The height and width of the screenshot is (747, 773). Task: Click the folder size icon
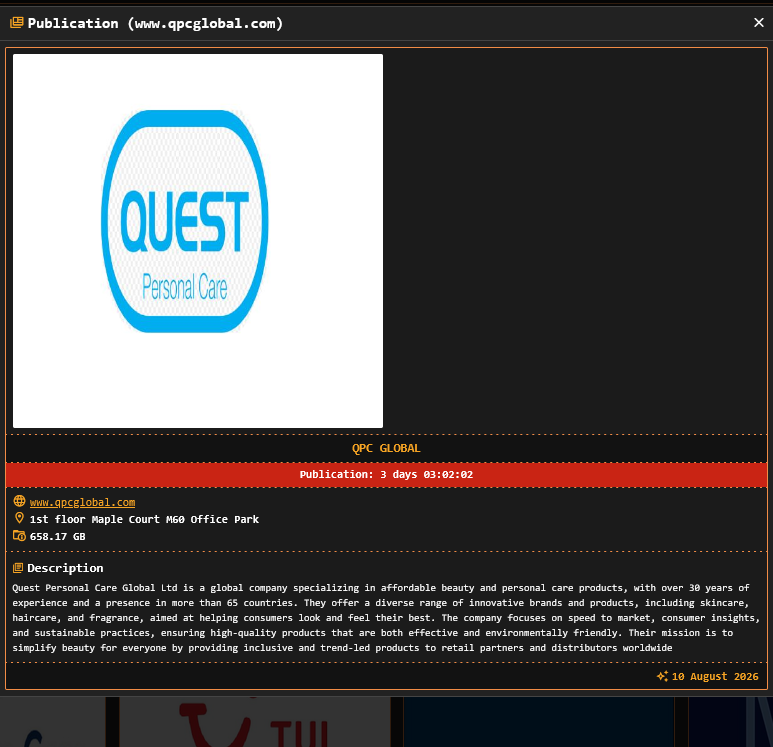[19, 535]
